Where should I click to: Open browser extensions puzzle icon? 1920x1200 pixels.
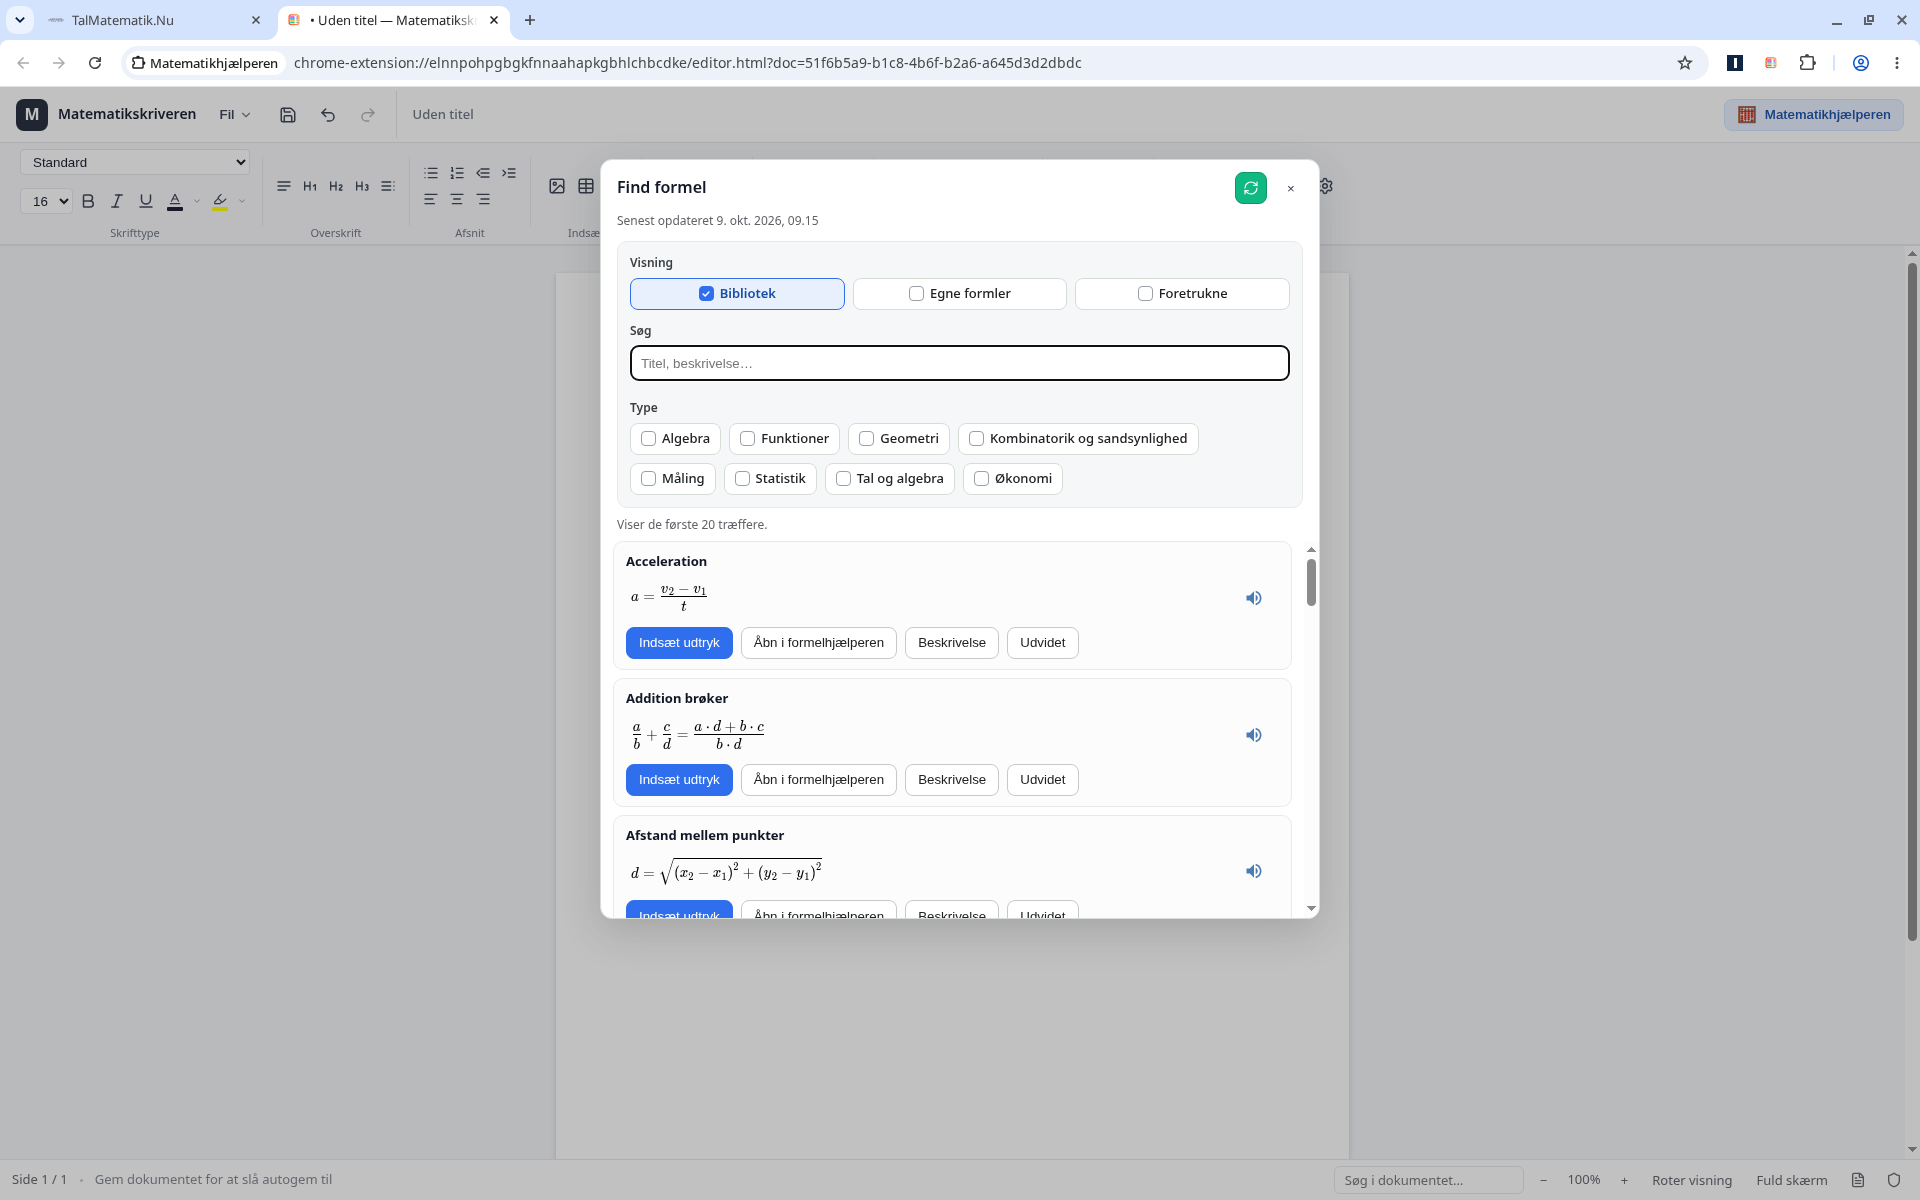(x=1807, y=63)
